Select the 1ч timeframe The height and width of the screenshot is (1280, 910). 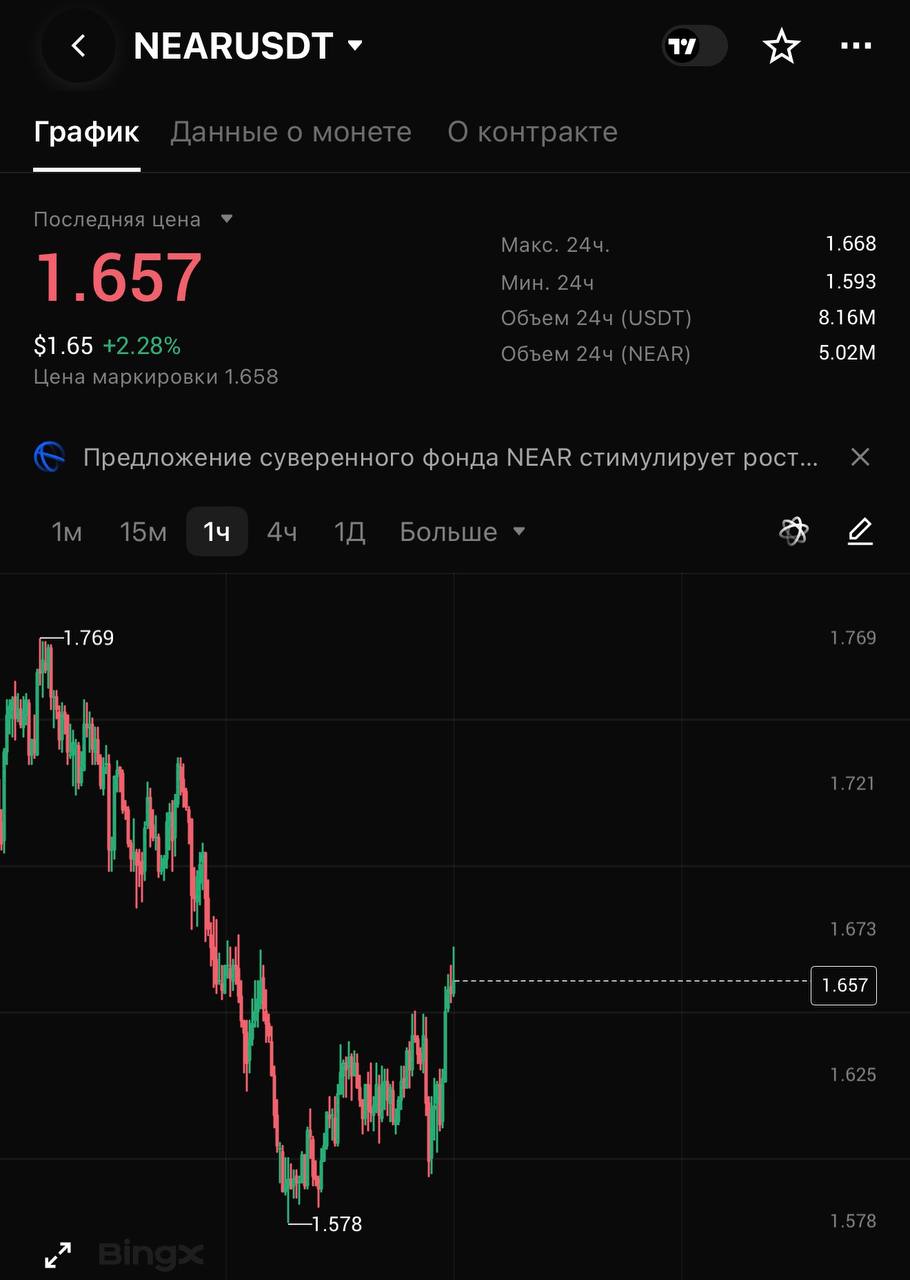tap(217, 531)
